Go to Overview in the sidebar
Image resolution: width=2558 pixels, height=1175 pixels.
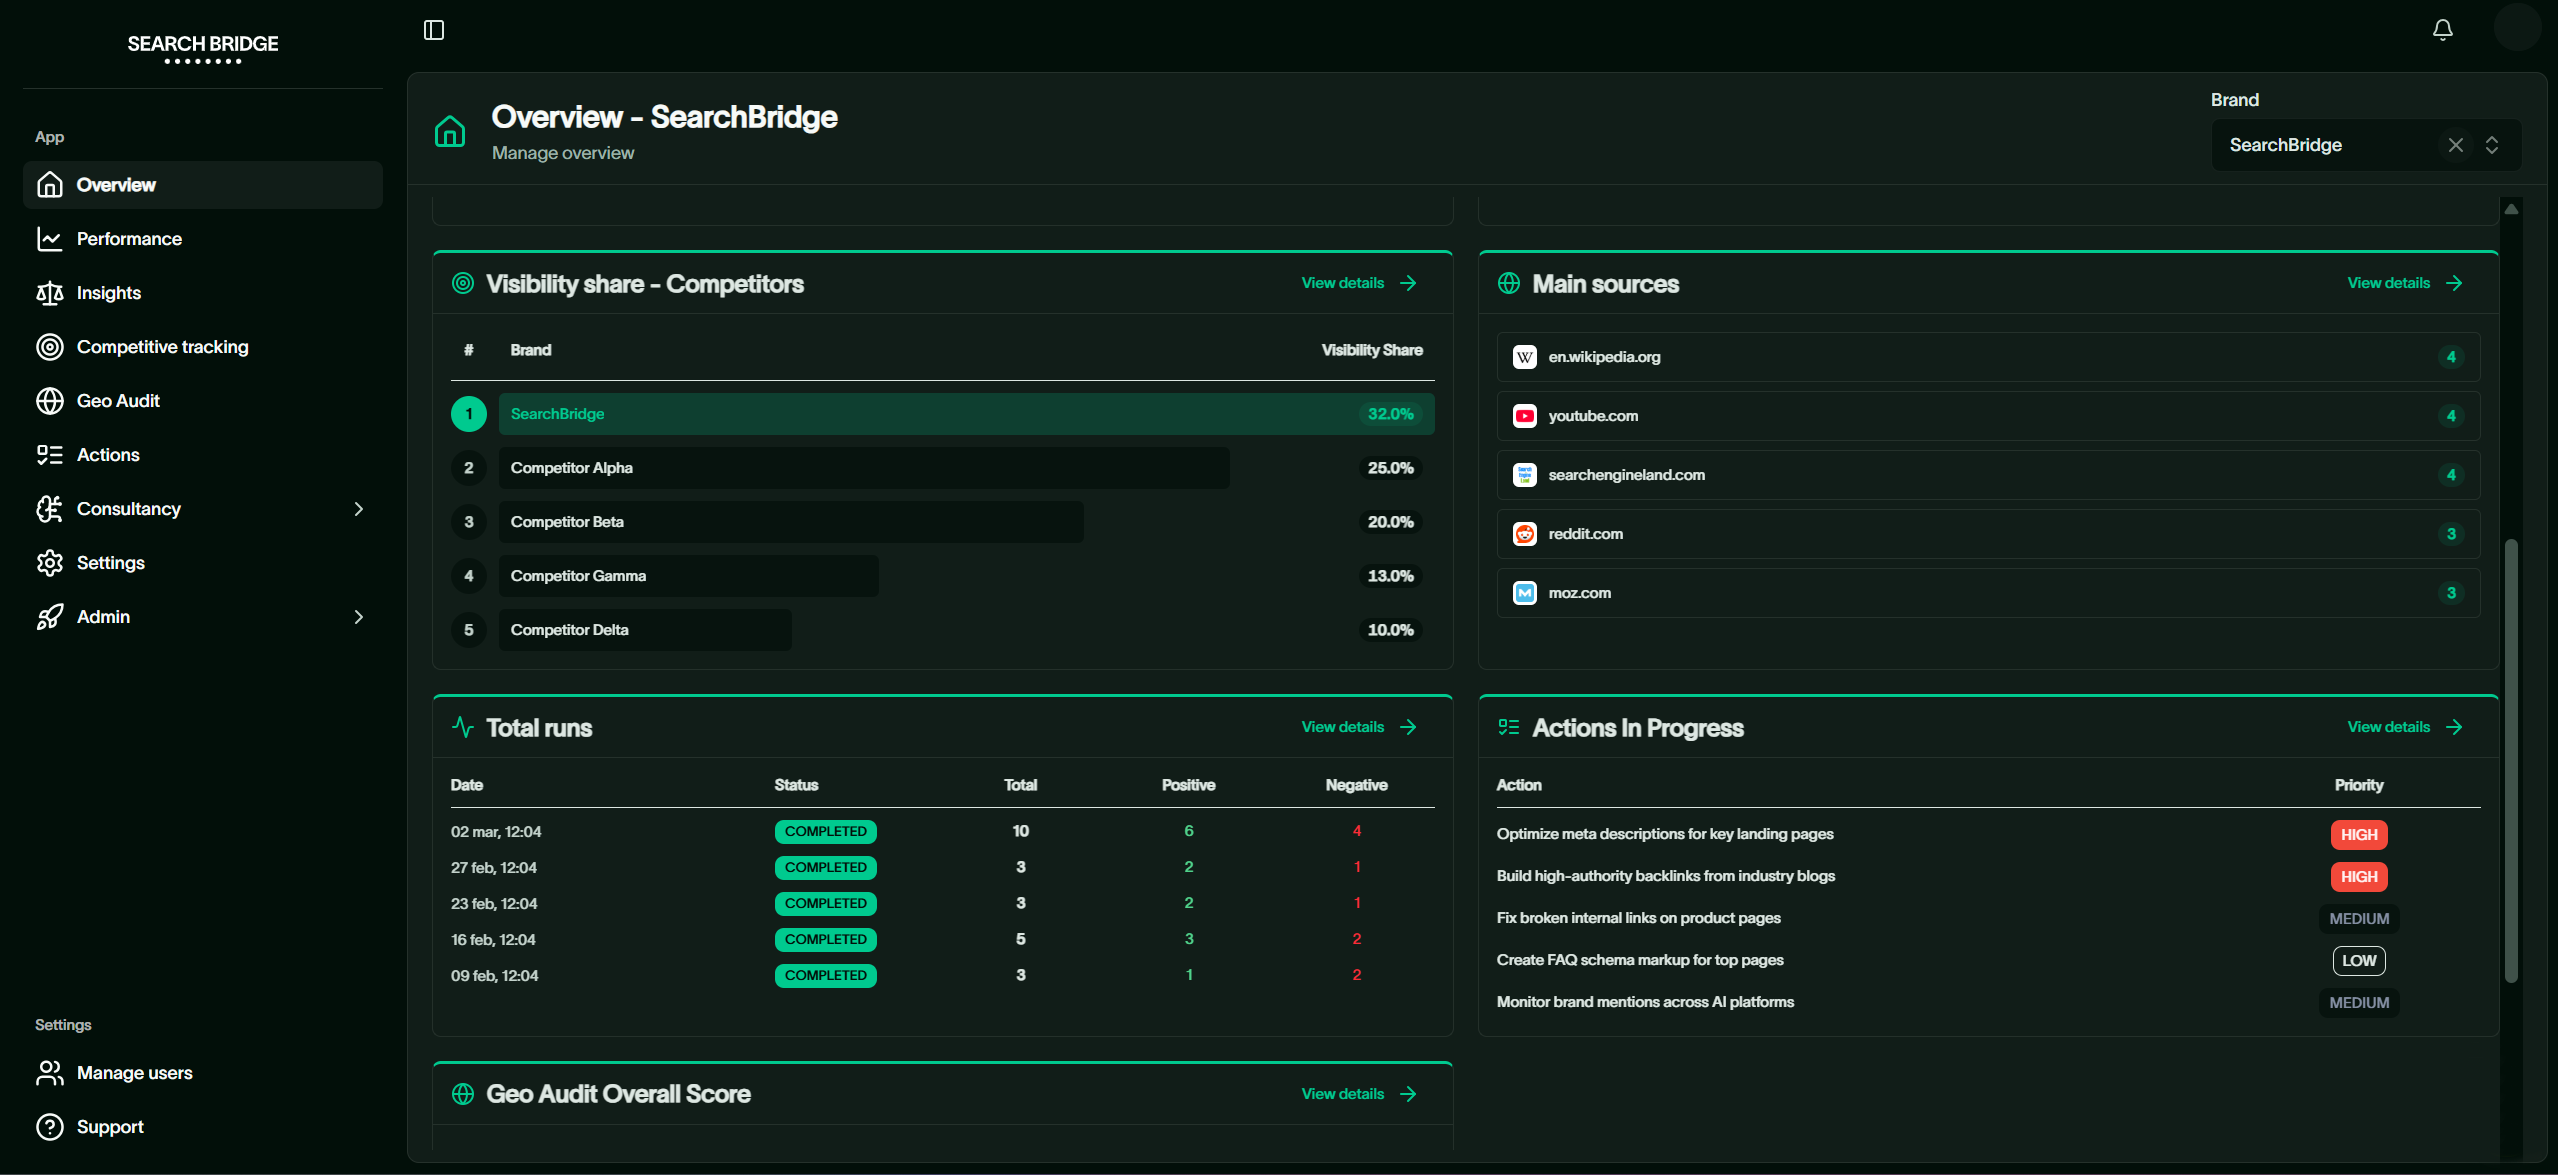[203, 185]
